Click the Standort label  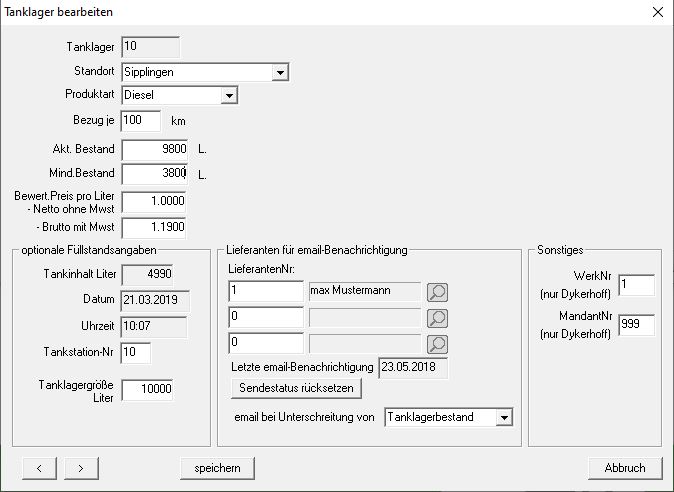[94, 71]
